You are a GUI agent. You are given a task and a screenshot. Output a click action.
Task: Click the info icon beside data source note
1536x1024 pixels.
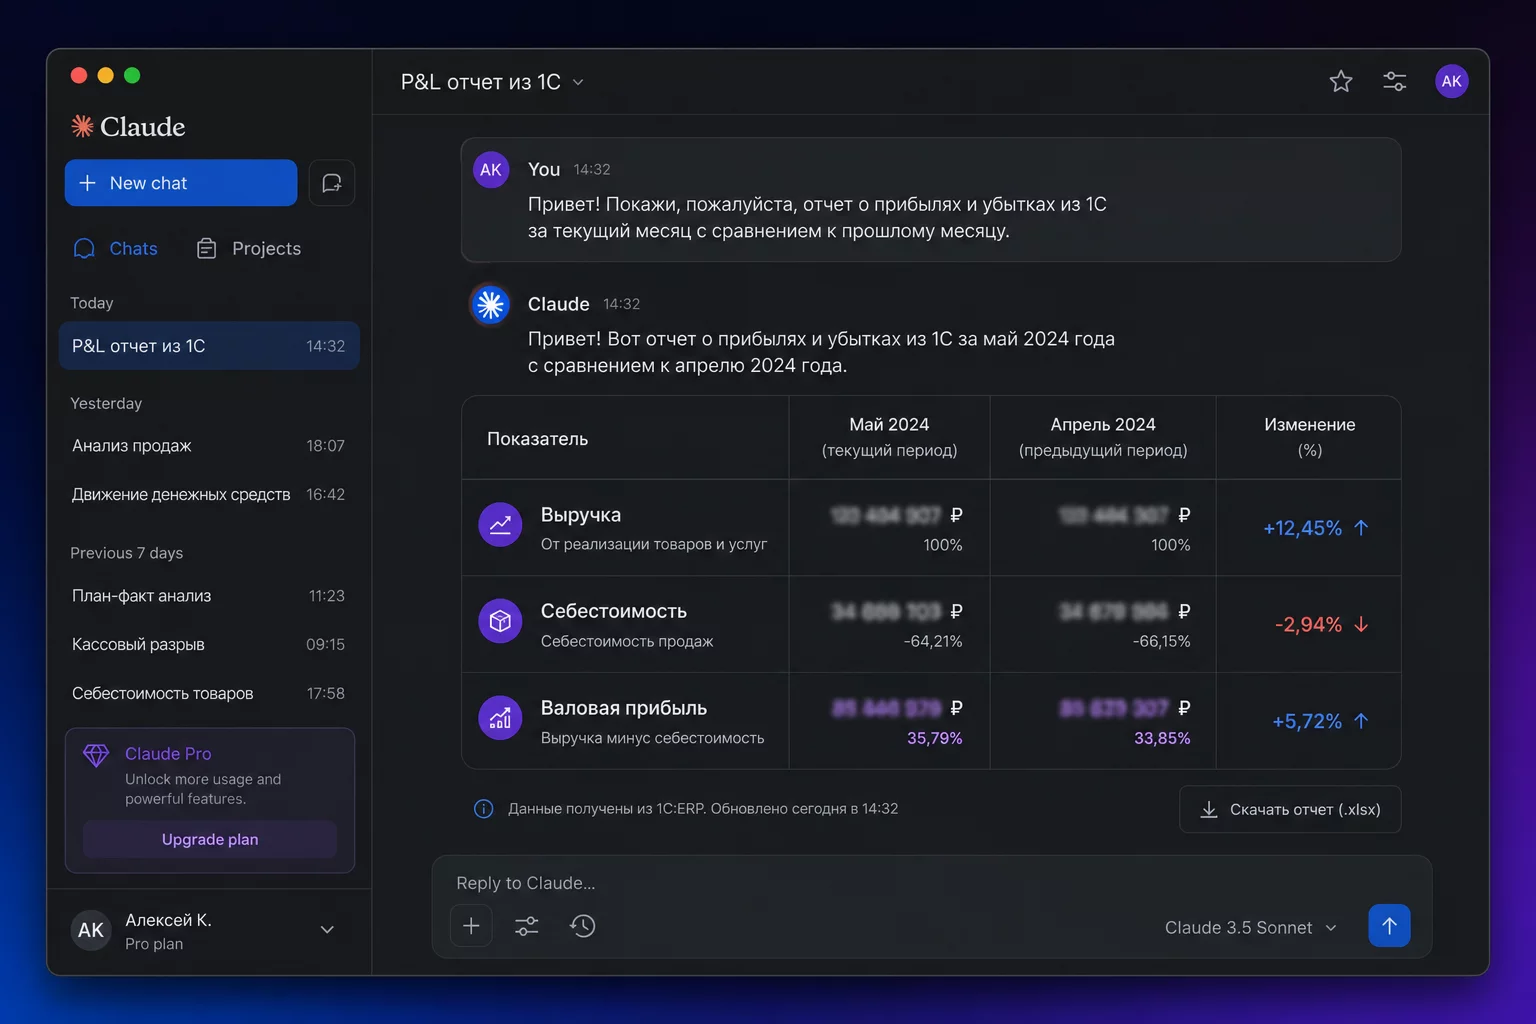(x=483, y=809)
